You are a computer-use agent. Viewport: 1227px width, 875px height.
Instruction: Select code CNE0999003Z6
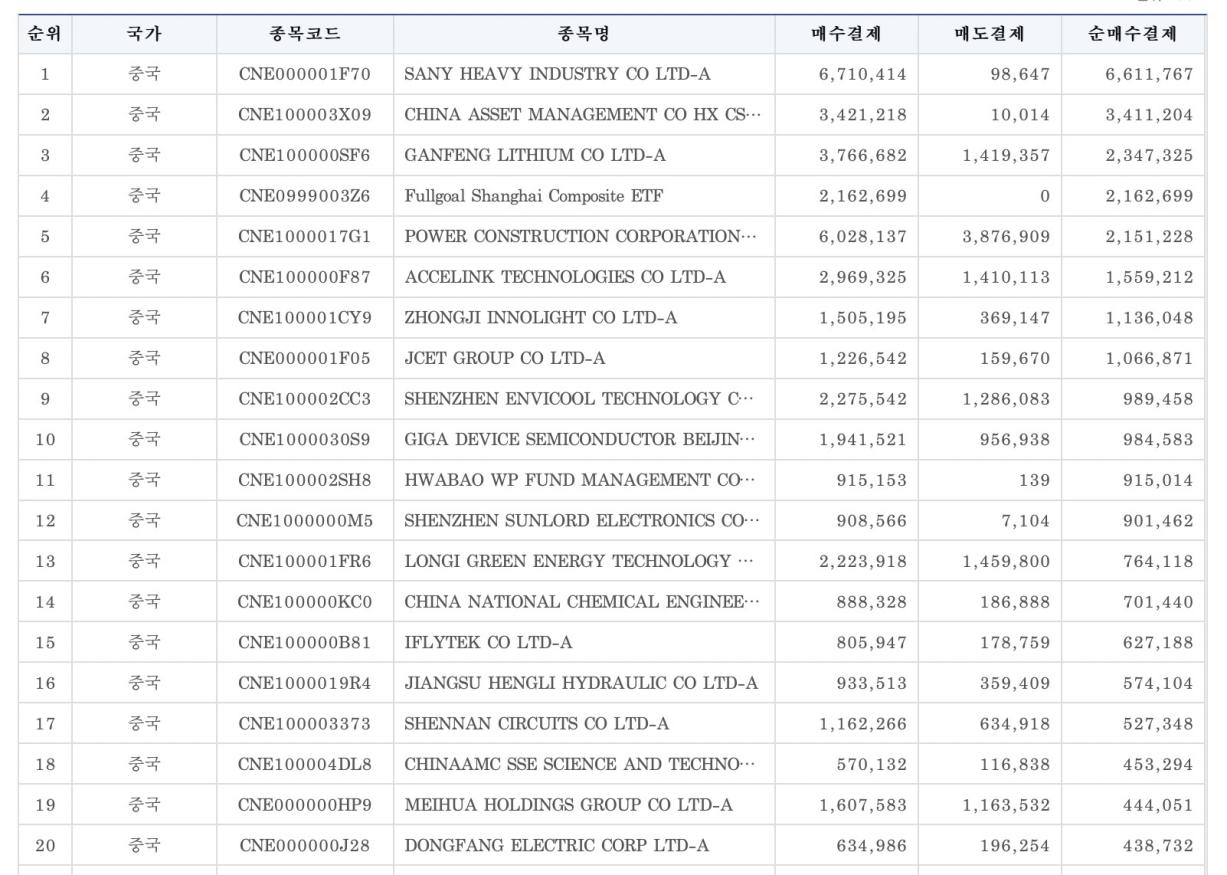tap(305, 195)
